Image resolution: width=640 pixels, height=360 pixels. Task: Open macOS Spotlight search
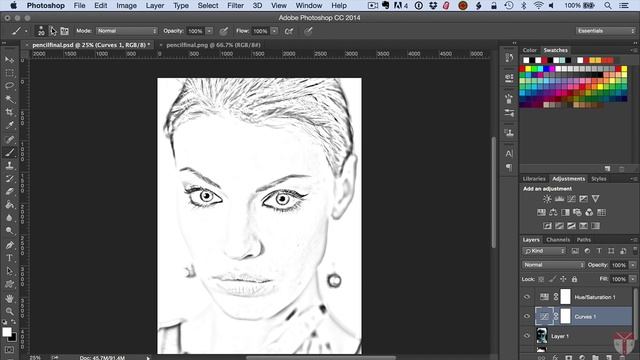tap(608, 5)
